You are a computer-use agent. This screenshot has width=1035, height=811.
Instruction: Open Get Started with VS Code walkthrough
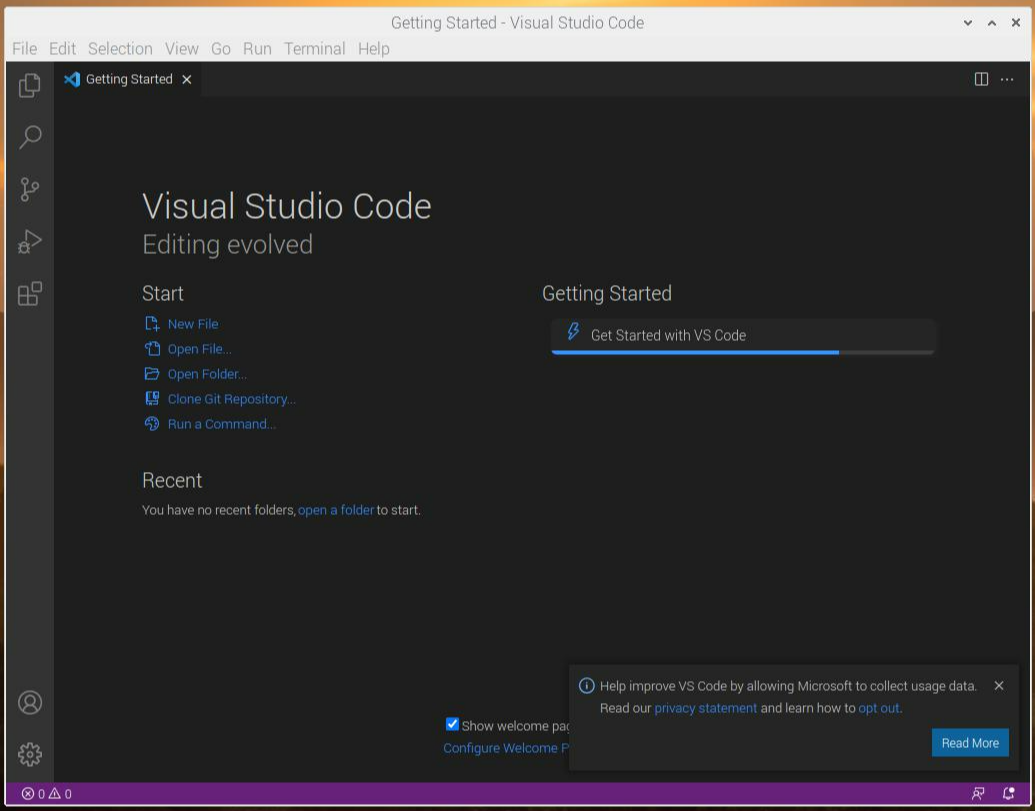click(743, 337)
